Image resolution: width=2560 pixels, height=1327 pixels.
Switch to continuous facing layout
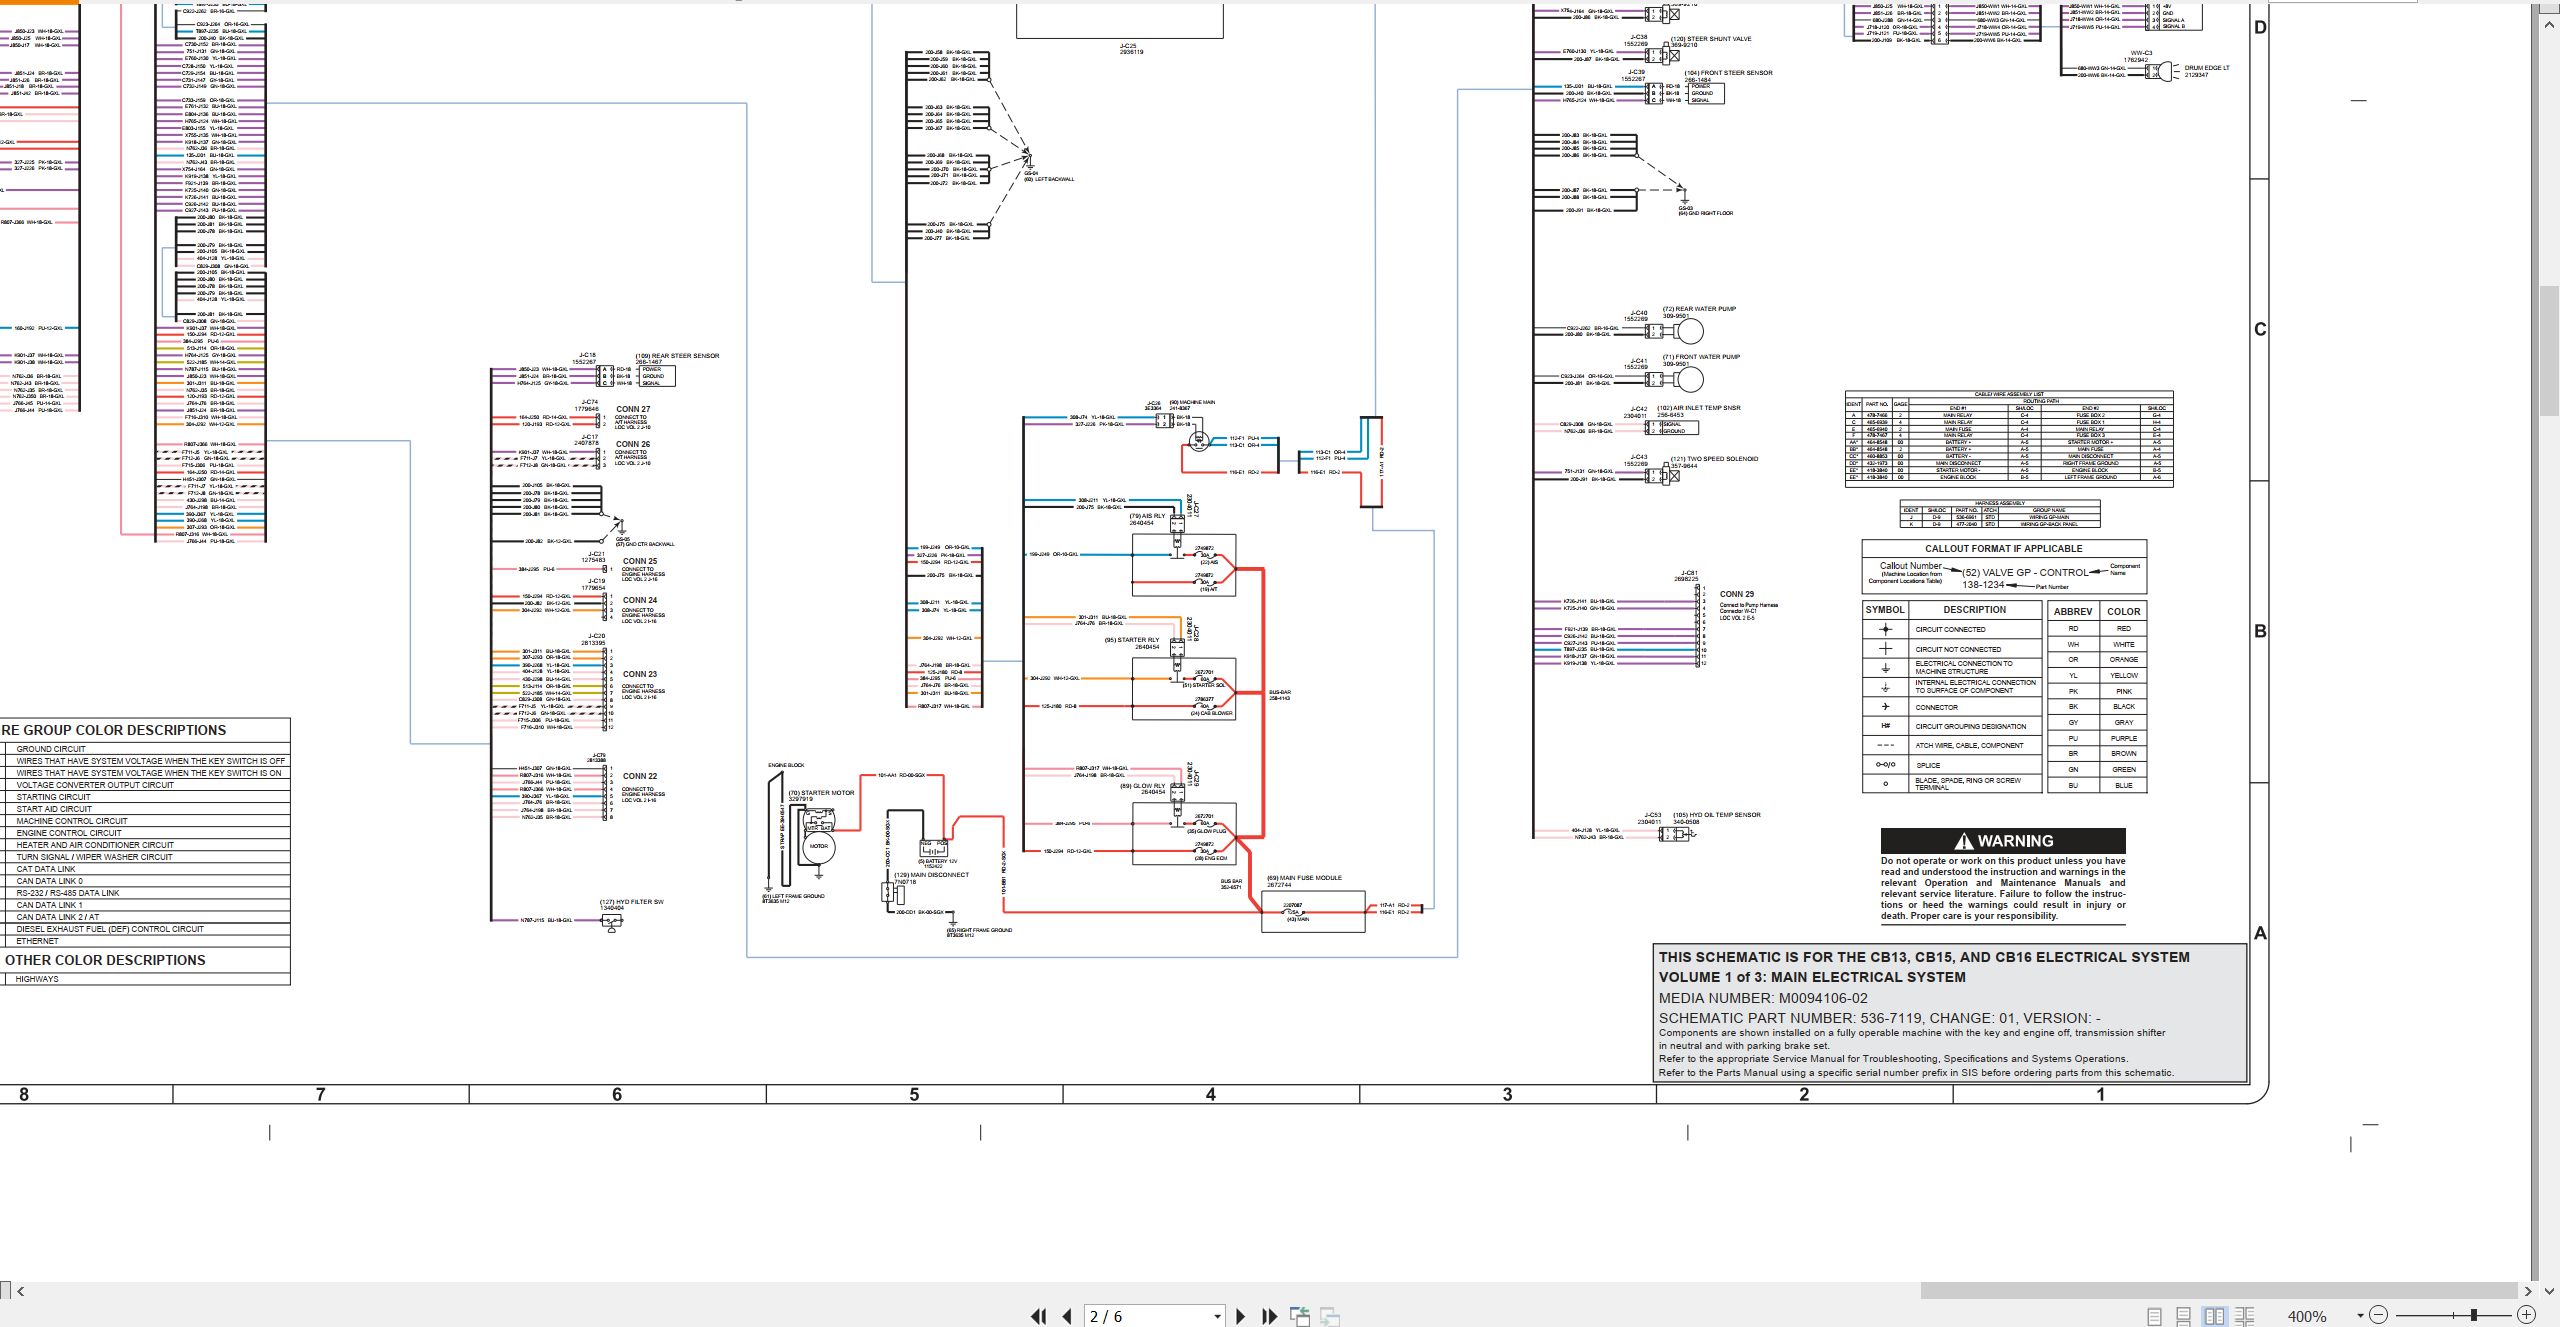(x=2245, y=1316)
